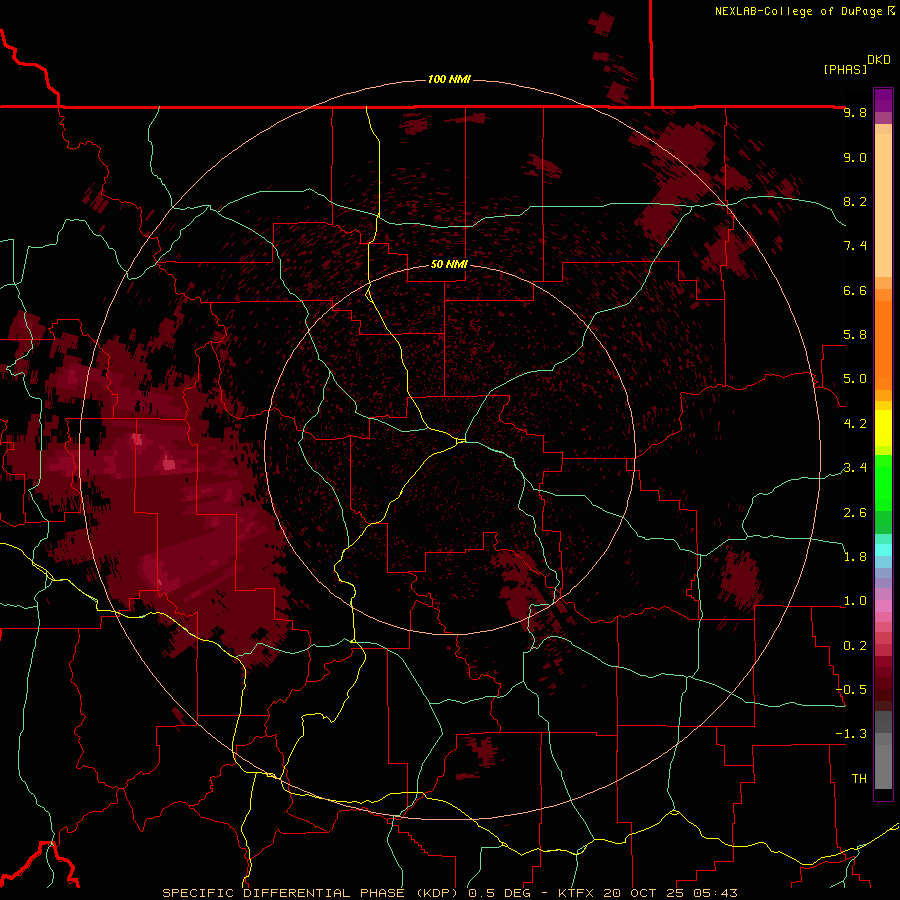
Task: Click the 4.2 color scale value
Action: (855, 424)
